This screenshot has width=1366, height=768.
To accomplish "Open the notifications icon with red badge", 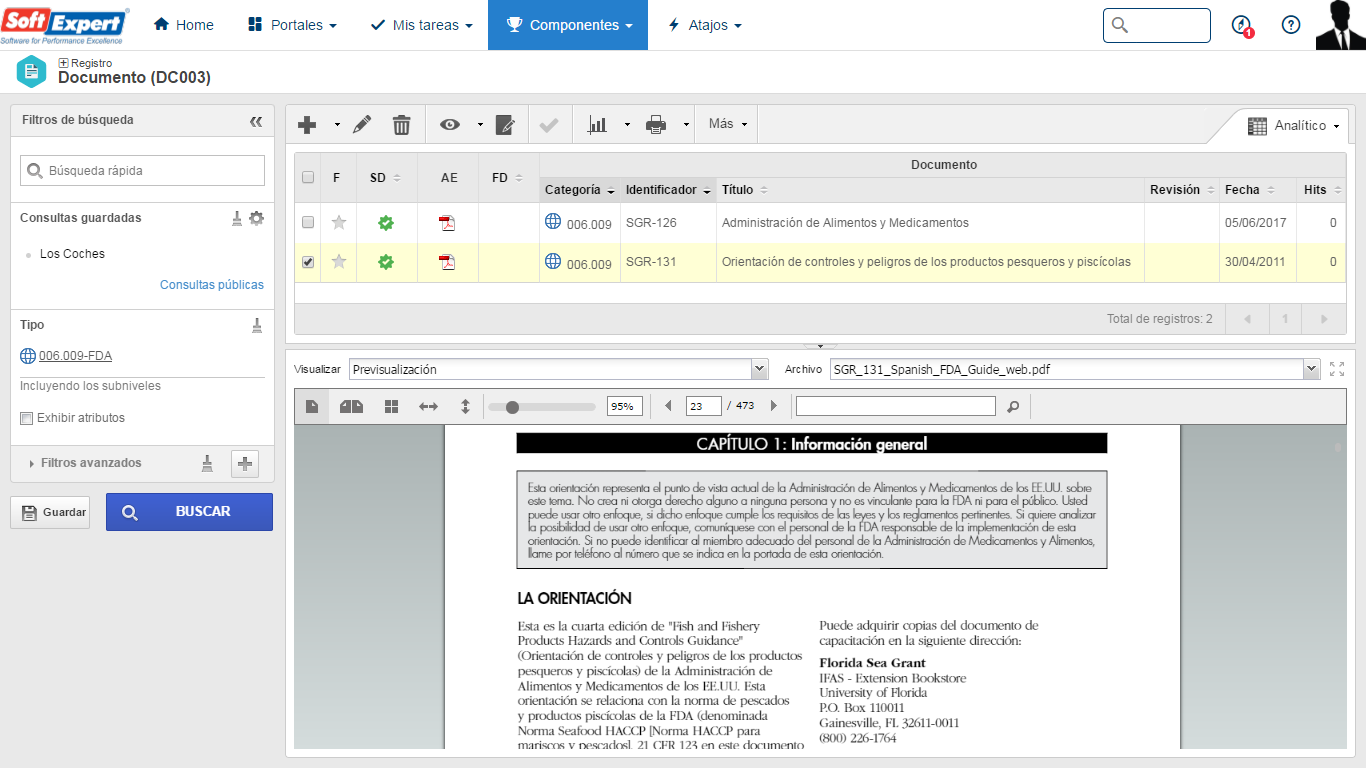I will click(1242, 26).
